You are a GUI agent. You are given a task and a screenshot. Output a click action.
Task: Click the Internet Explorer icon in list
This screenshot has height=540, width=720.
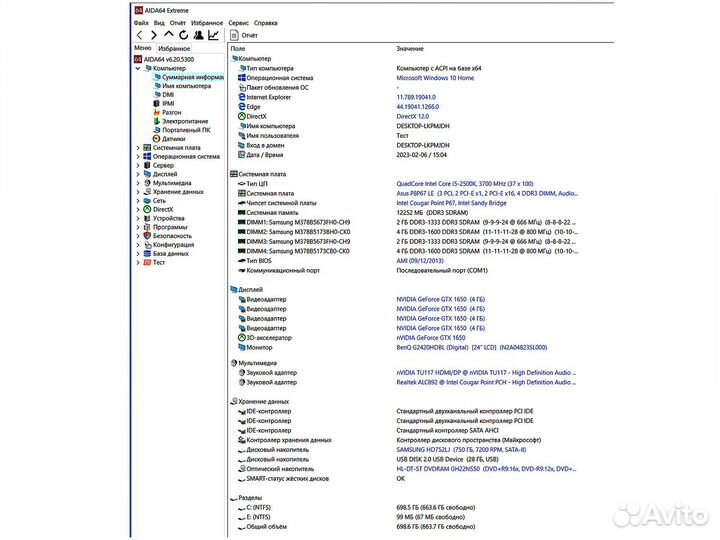[x=242, y=97]
